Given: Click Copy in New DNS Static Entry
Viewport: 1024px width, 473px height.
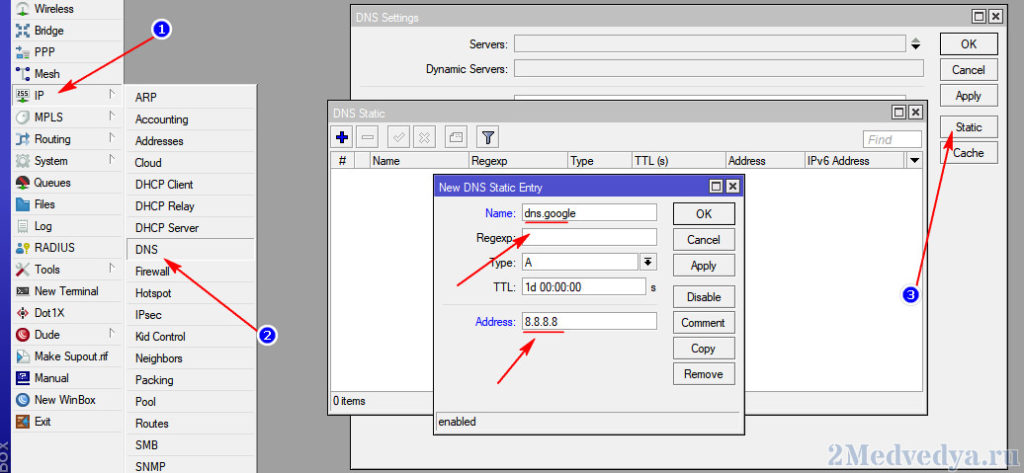Looking at the screenshot, I should (x=704, y=348).
